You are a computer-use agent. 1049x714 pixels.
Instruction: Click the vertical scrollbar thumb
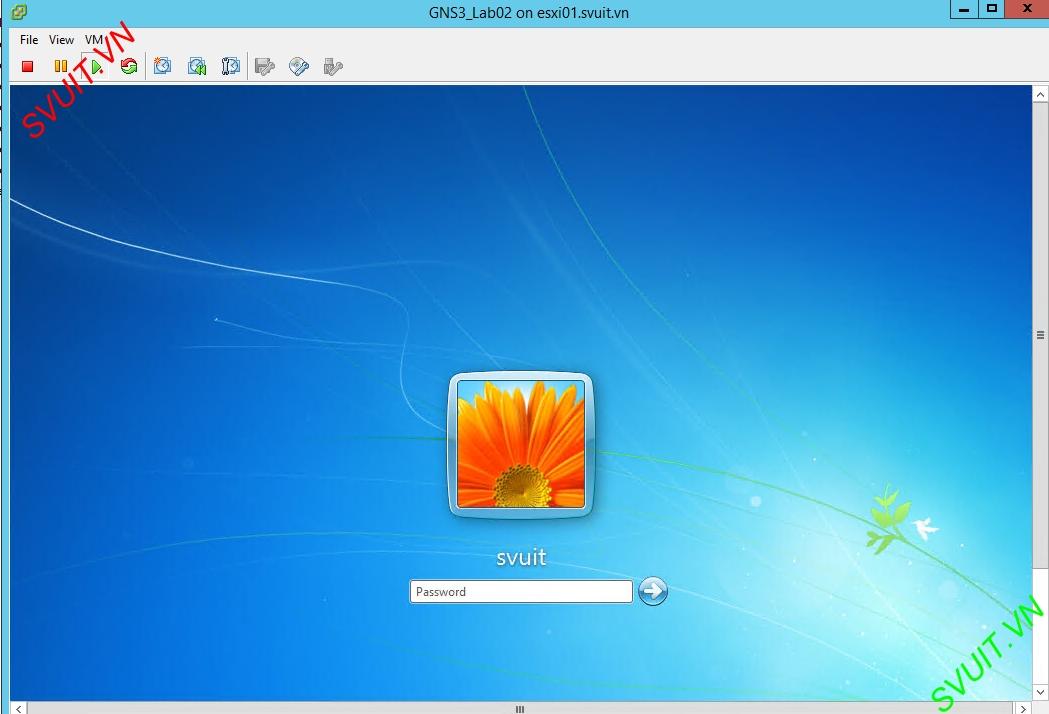click(1040, 335)
